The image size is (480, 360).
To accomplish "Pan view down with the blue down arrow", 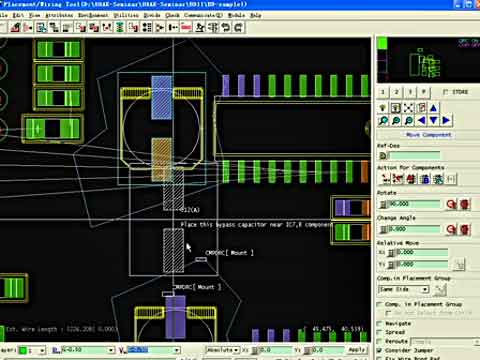I will (x=433, y=120).
